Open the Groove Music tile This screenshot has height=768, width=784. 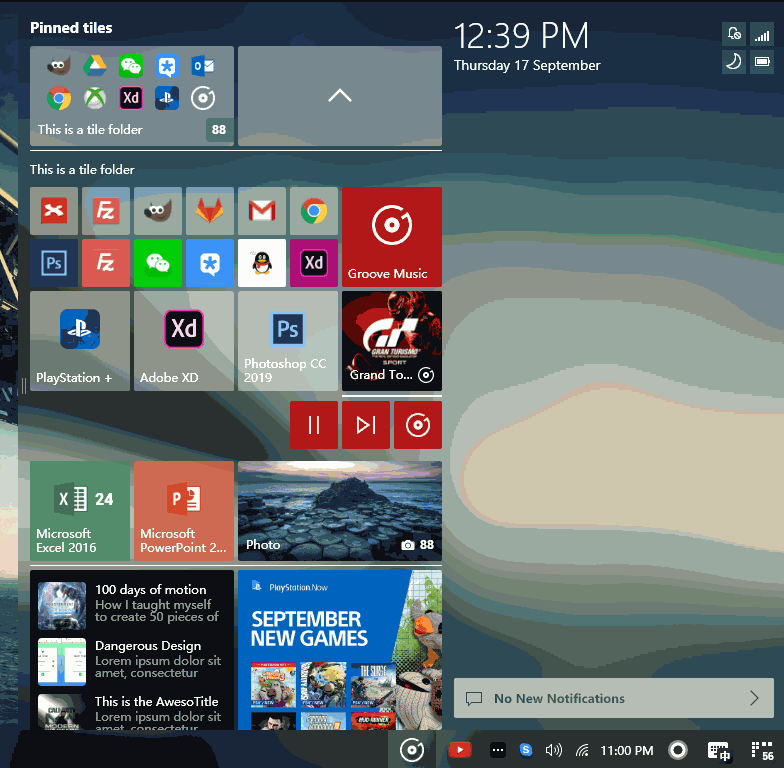point(392,237)
